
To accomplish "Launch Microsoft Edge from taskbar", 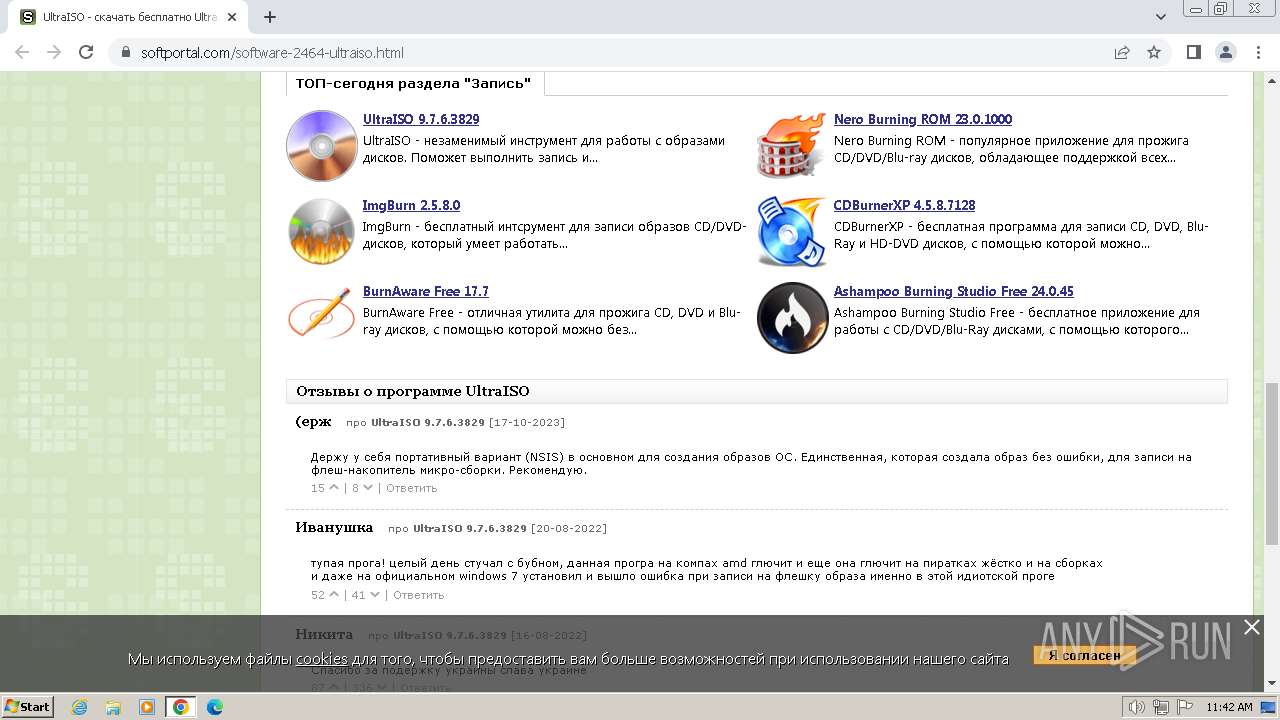I will (215, 707).
